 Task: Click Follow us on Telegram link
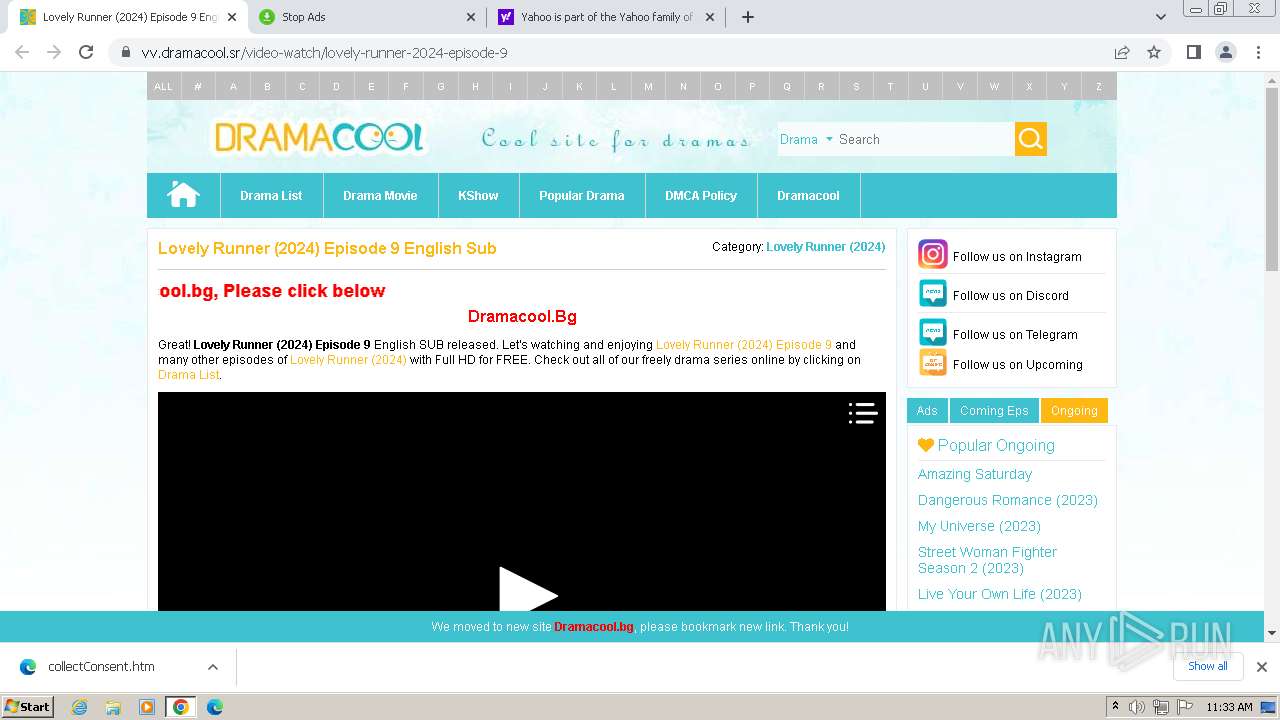tap(1015, 334)
